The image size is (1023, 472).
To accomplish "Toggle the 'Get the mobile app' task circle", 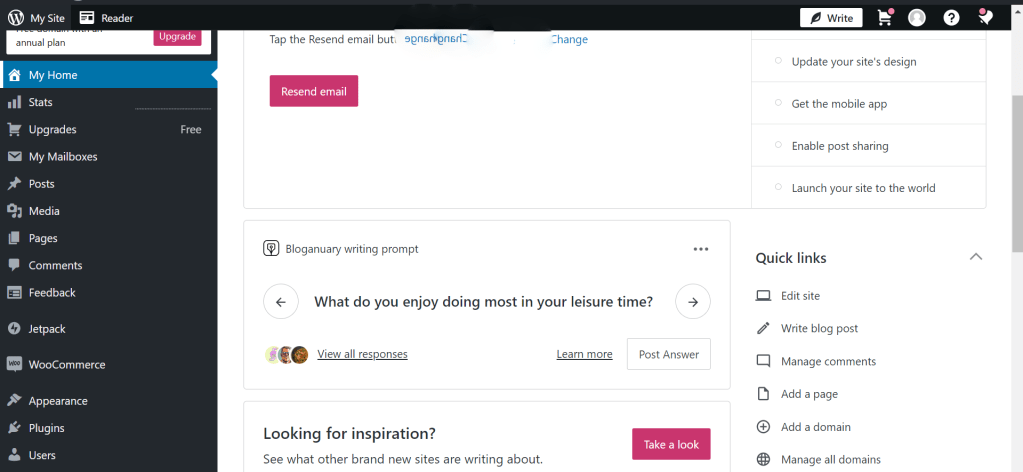I will click(x=778, y=103).
